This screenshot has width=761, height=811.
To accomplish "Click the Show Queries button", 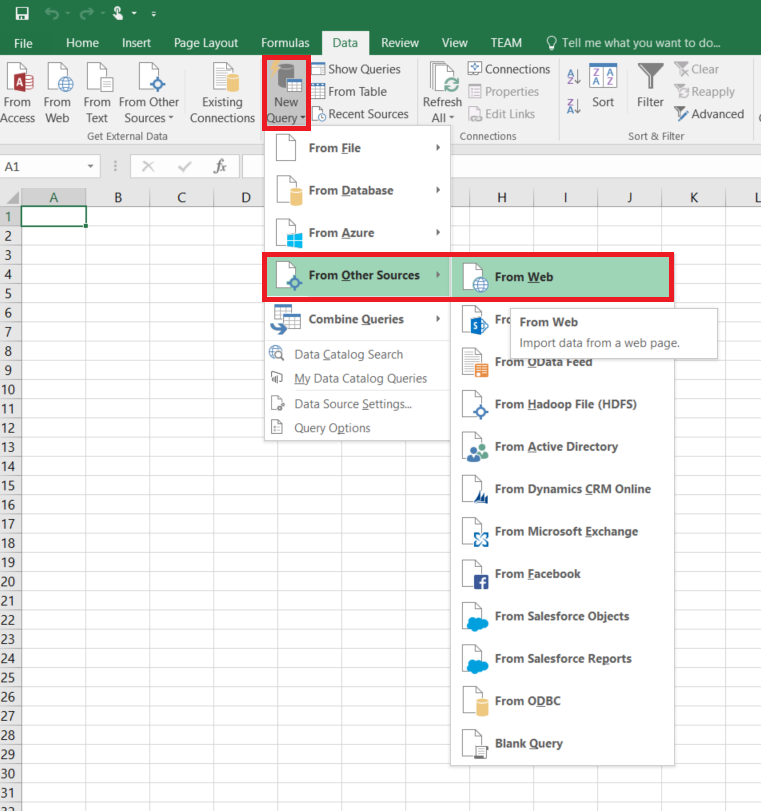I will click(x=356, y=69).
